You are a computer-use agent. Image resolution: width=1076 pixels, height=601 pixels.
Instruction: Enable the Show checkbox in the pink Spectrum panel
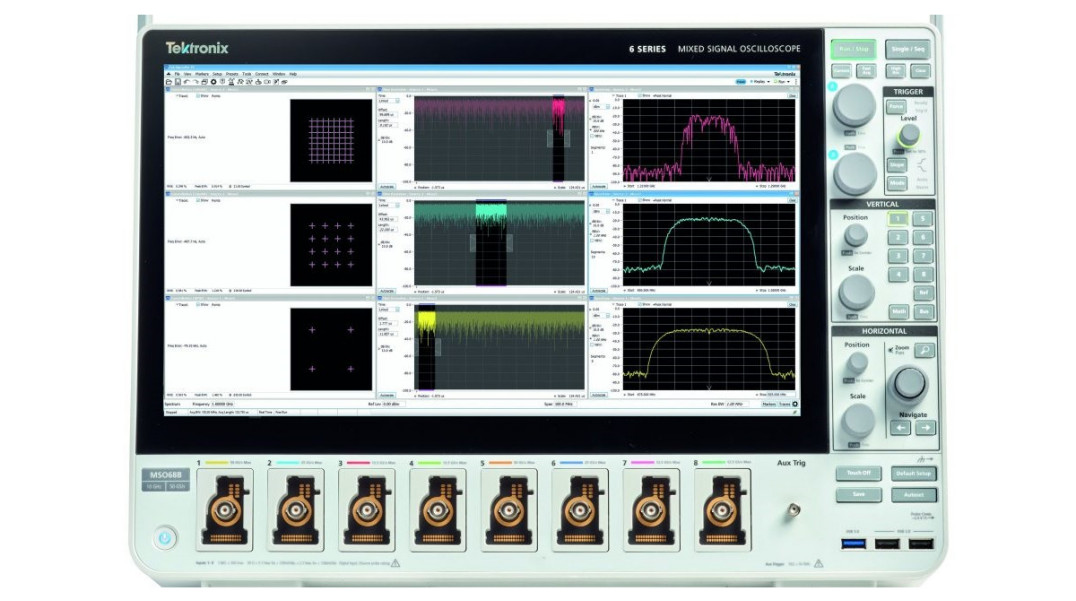642,95
